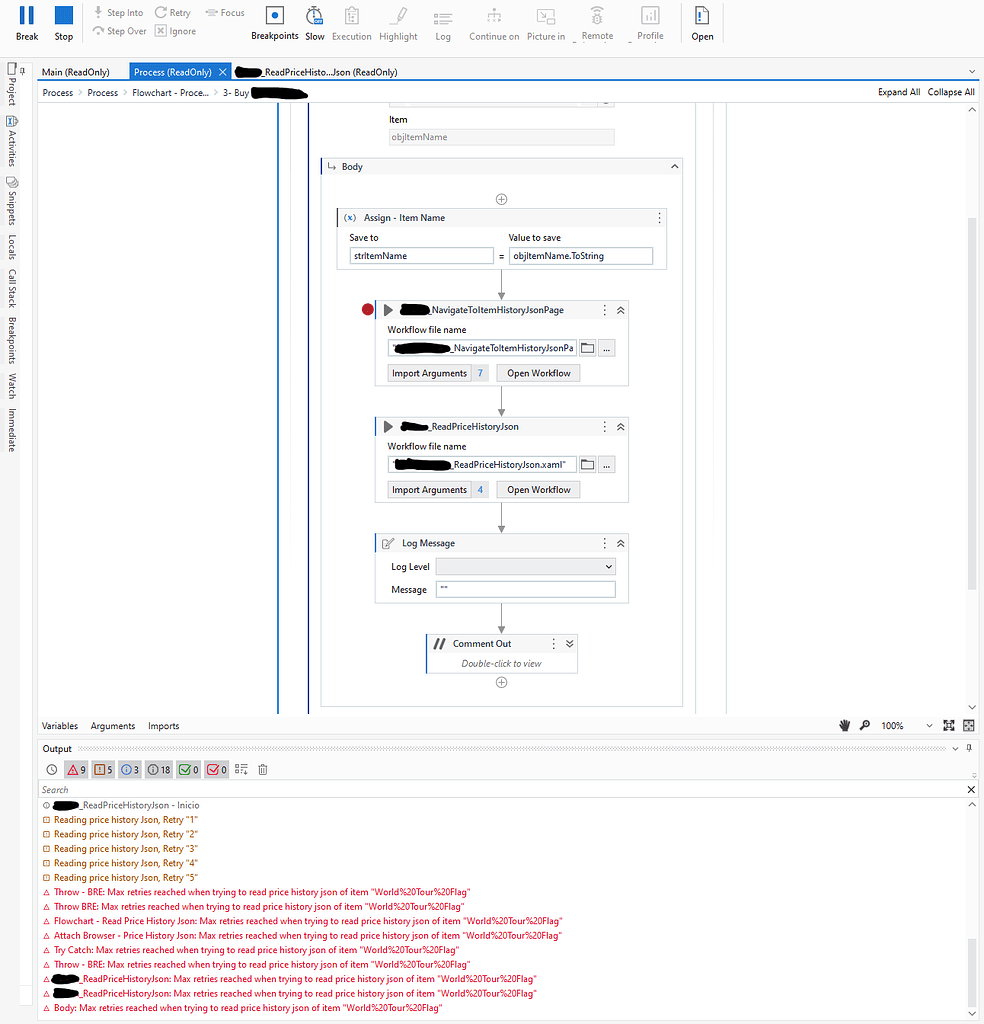Screen dimensions: 984x1024
Task: Toggle the errors filter in Output panel
Action: coord(75,769)
